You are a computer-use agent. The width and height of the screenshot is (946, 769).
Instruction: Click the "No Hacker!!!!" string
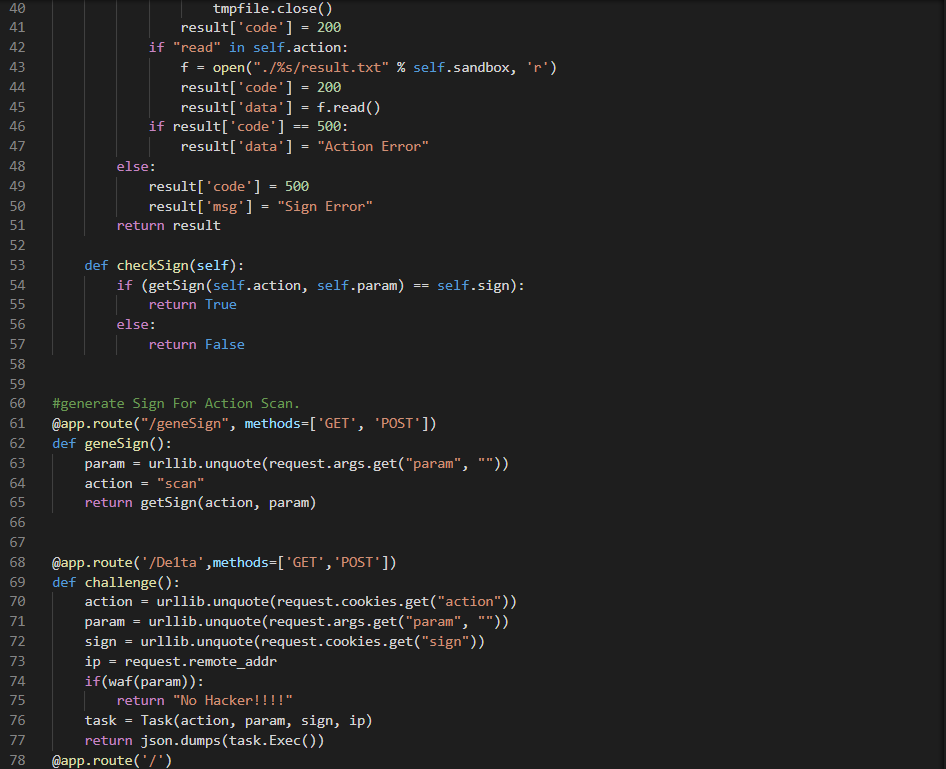point(233,701)
